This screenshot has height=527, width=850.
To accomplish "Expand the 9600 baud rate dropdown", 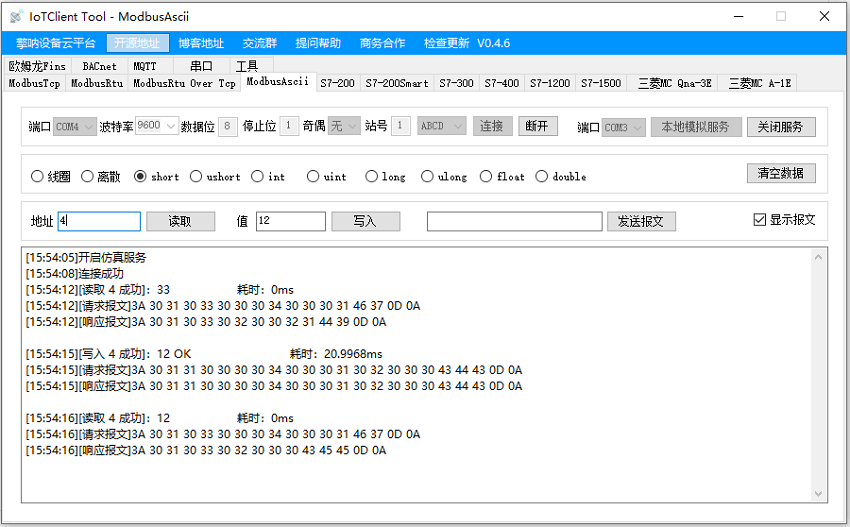I will (157, 127).
